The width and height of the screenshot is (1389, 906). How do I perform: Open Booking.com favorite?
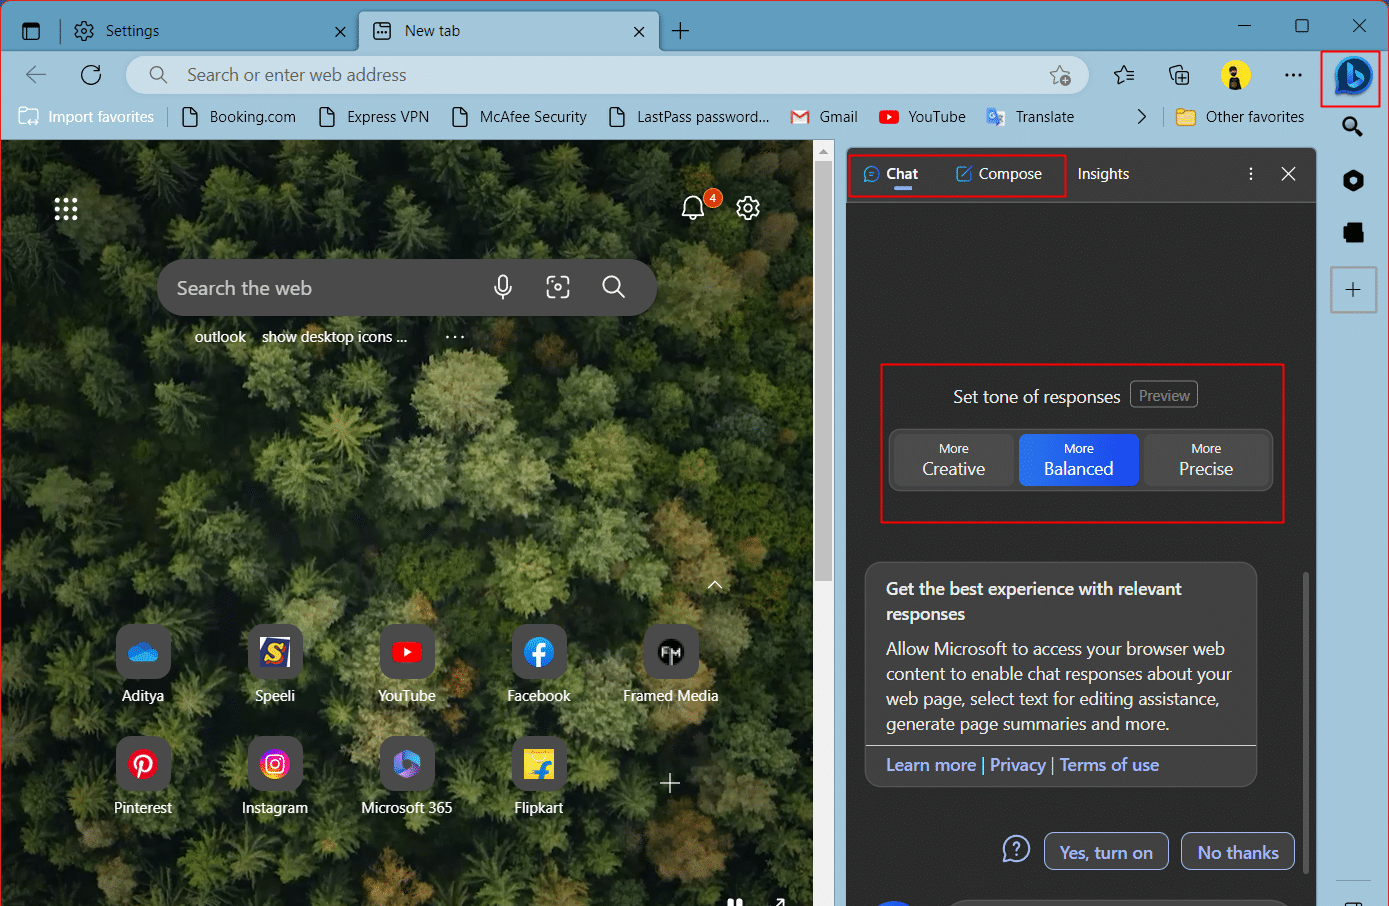point(239,117)
